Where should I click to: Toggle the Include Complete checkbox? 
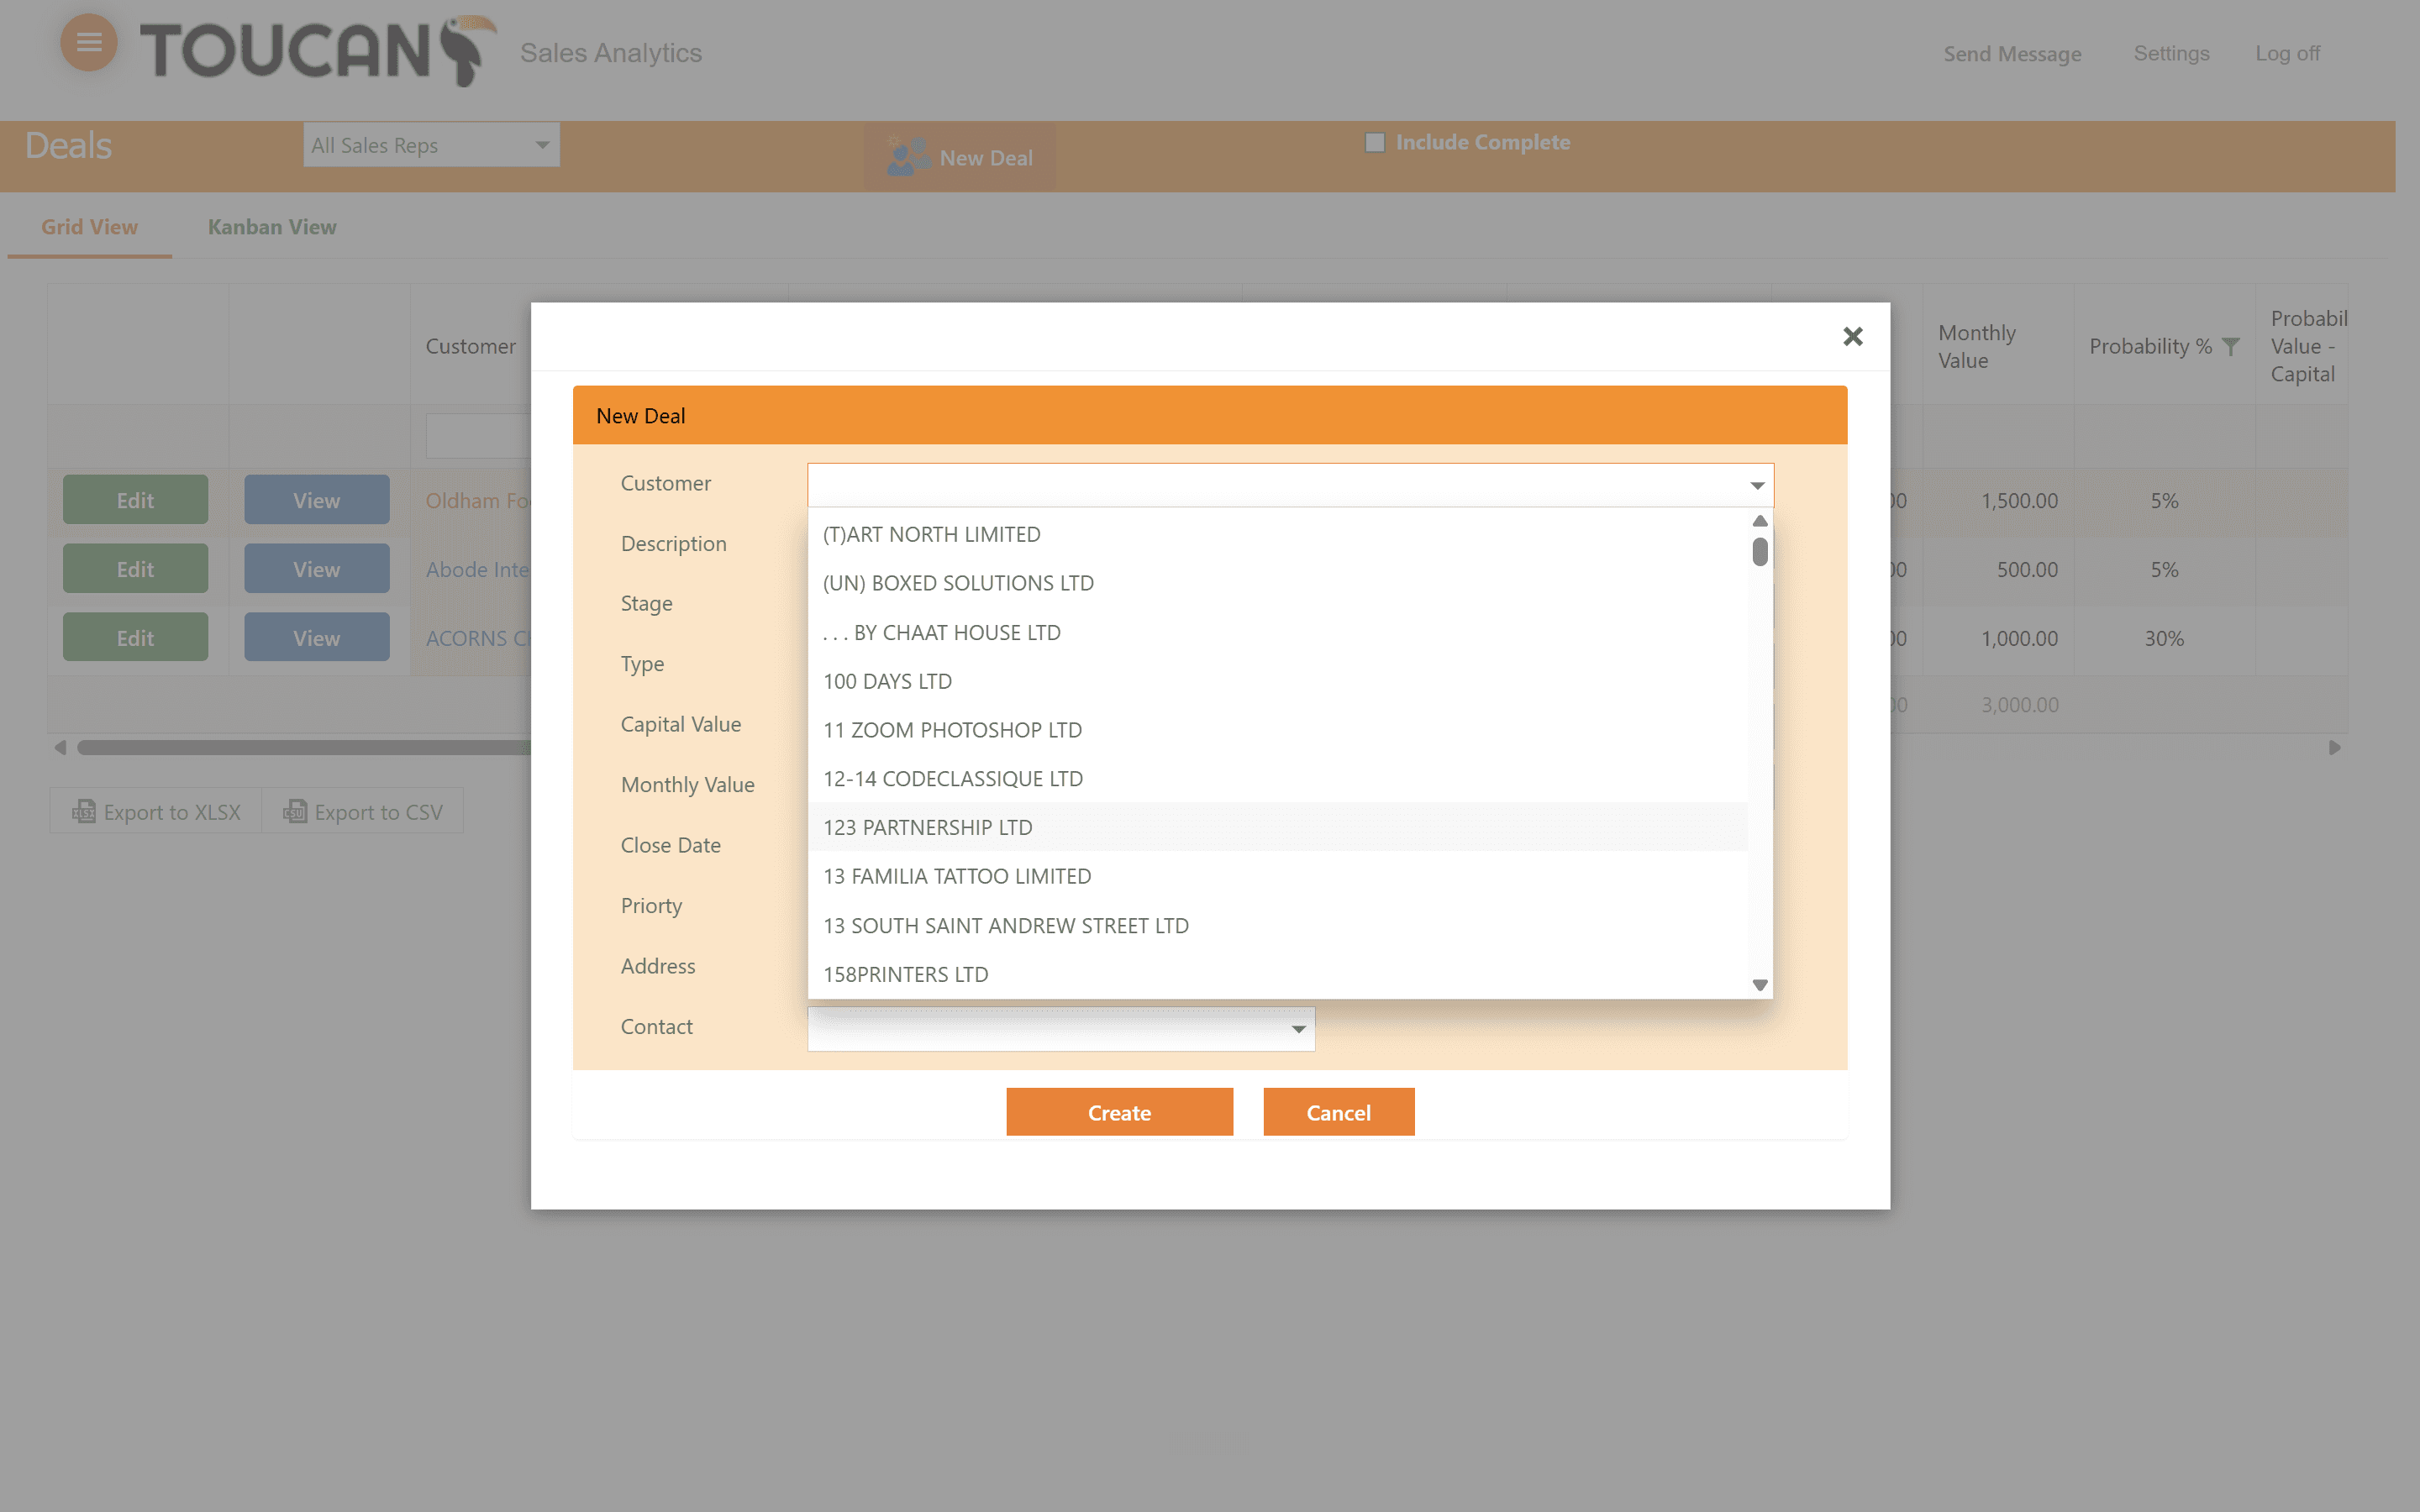coord(1375,142)
